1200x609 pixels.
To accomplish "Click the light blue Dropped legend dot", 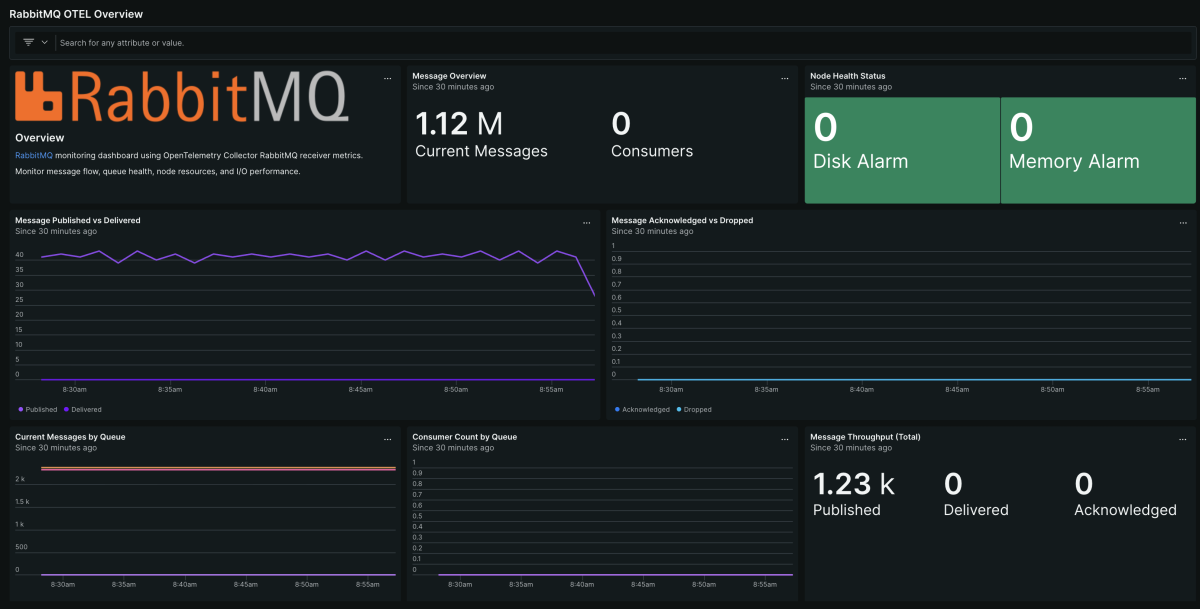I will coord(680,409).
